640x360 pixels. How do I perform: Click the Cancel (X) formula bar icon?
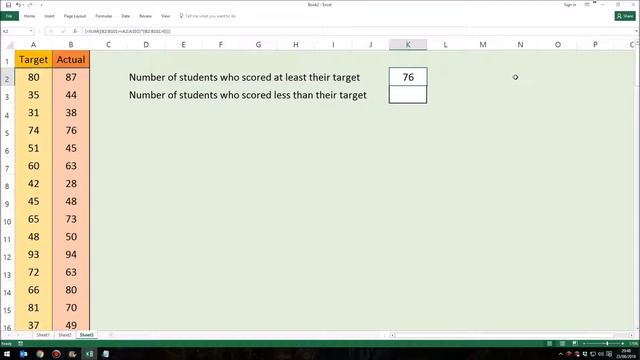[x=51, y=31]
